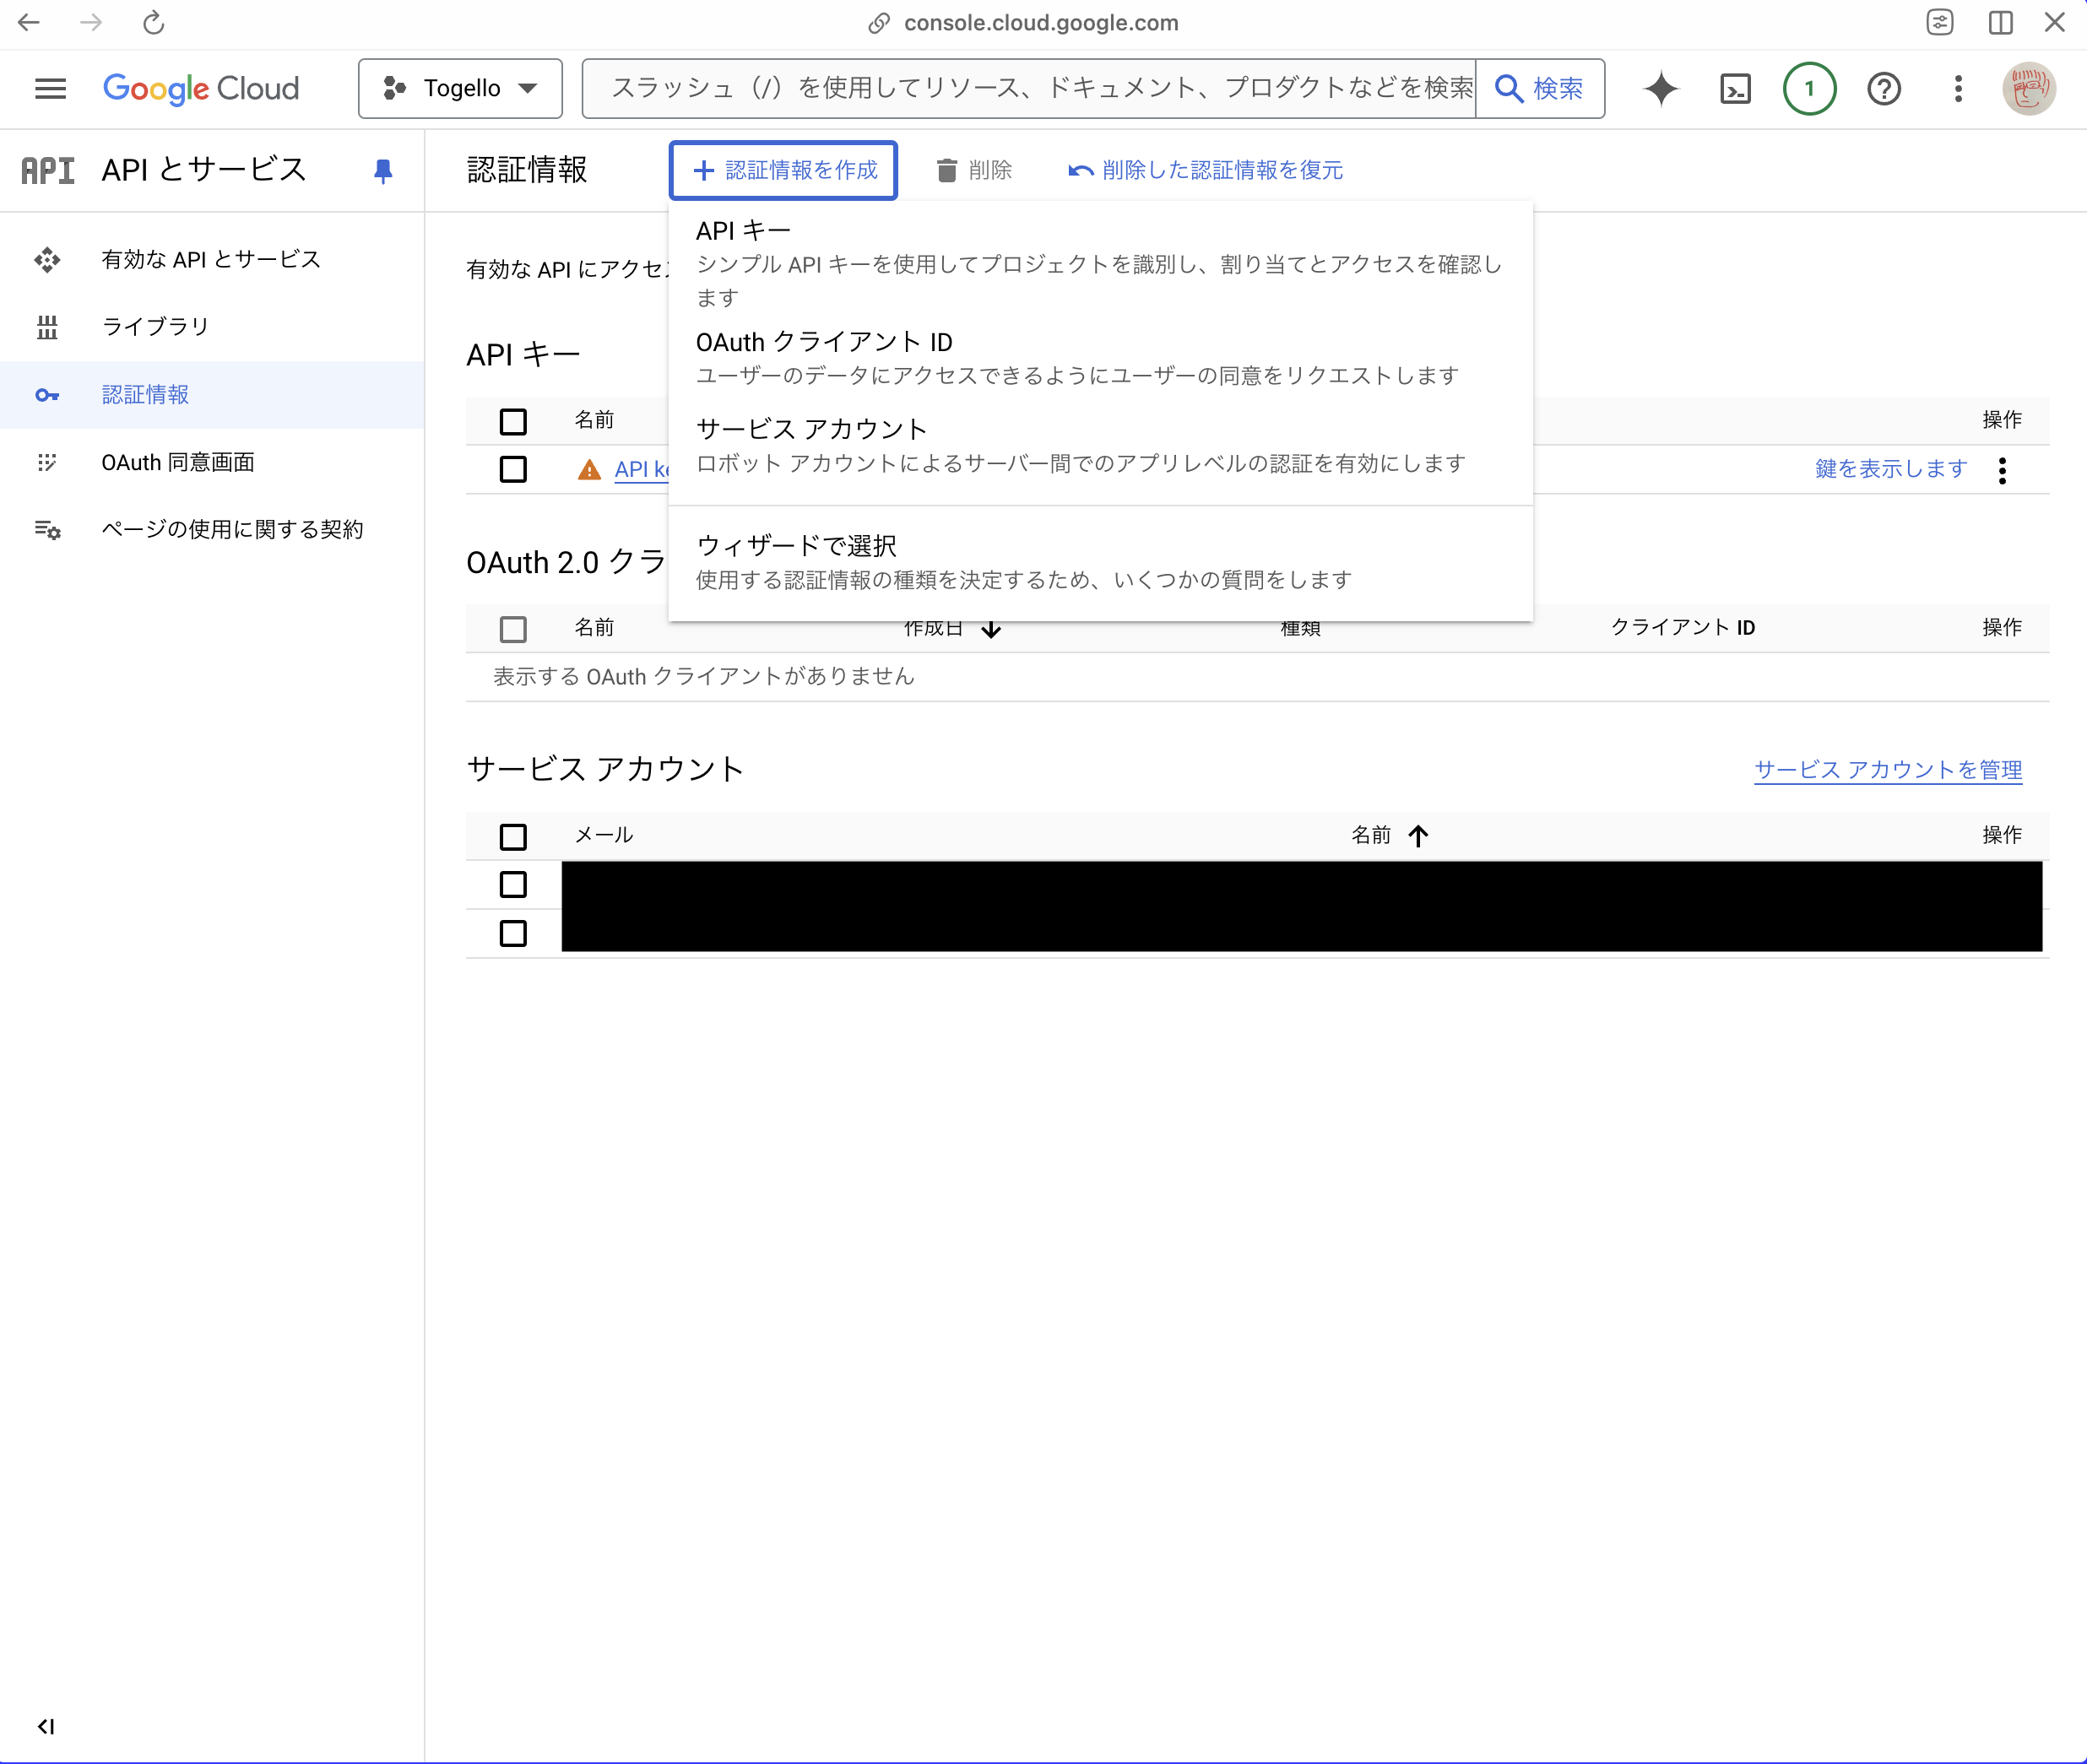2087x1764 pixels.
Task: Open three-dot actions menu for API key row
Action: (2002, 470)
